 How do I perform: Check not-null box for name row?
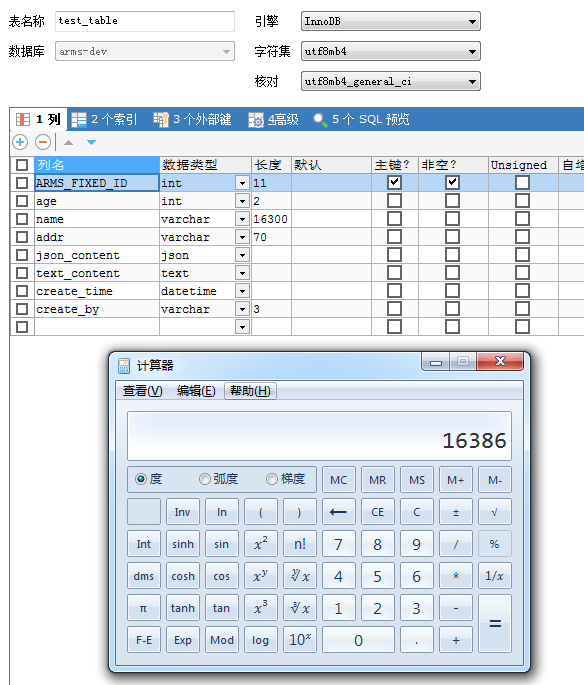(453, 218)
